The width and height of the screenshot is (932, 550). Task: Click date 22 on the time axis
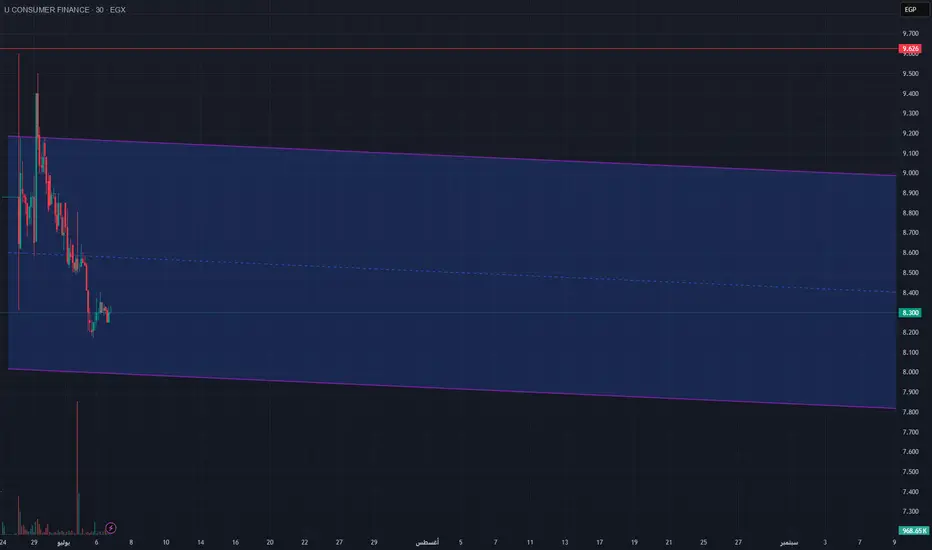304,542
